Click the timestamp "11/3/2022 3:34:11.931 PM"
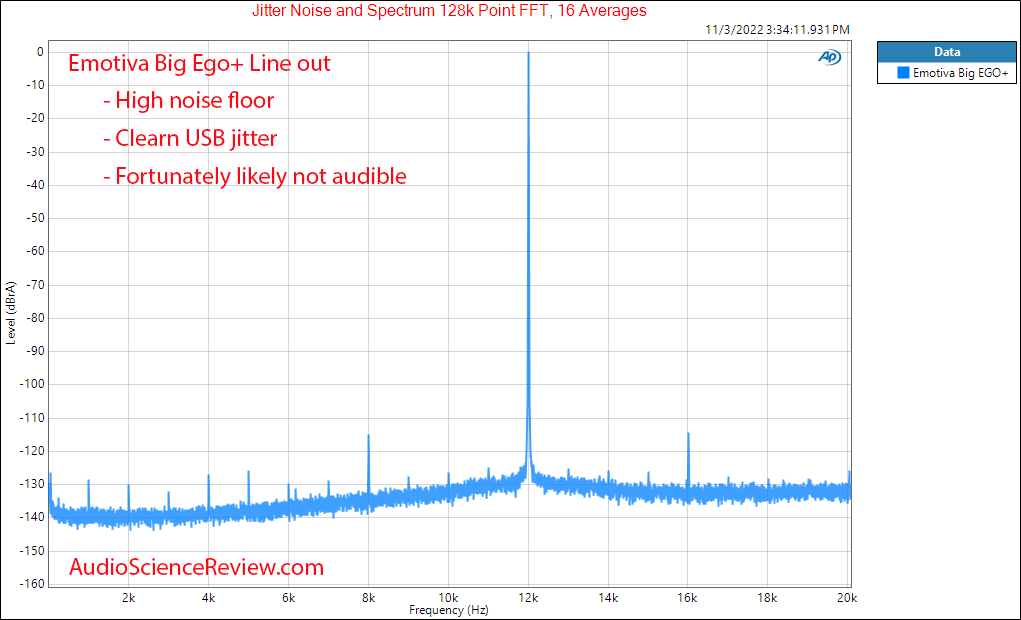Viewport: 1021px width, 620px height. (777, 29)
